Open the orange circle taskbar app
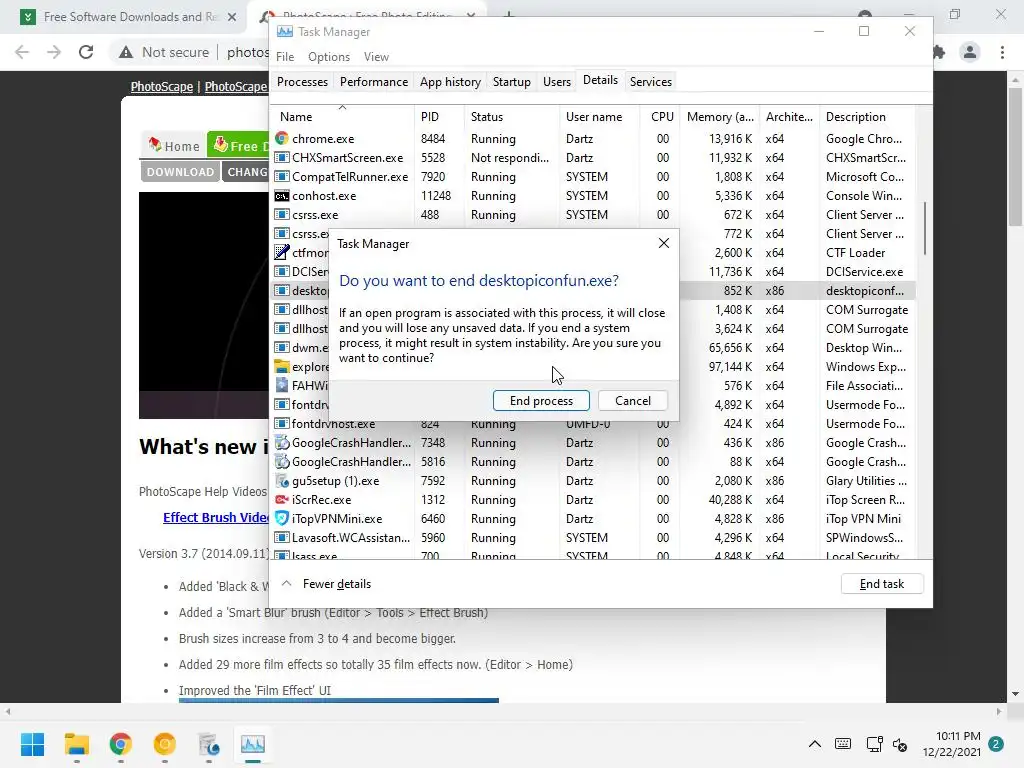1024x768 pixels. click(165, 744)
